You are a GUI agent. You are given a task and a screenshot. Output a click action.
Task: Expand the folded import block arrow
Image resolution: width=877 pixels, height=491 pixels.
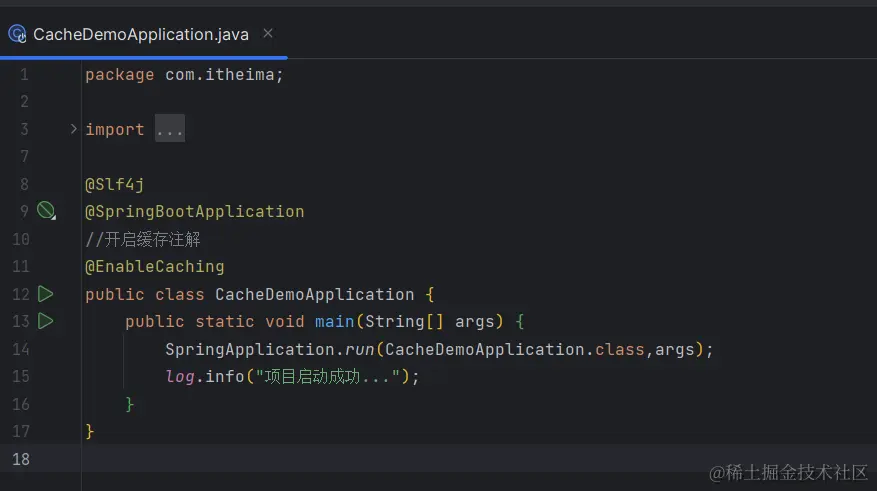coord(73,129)
